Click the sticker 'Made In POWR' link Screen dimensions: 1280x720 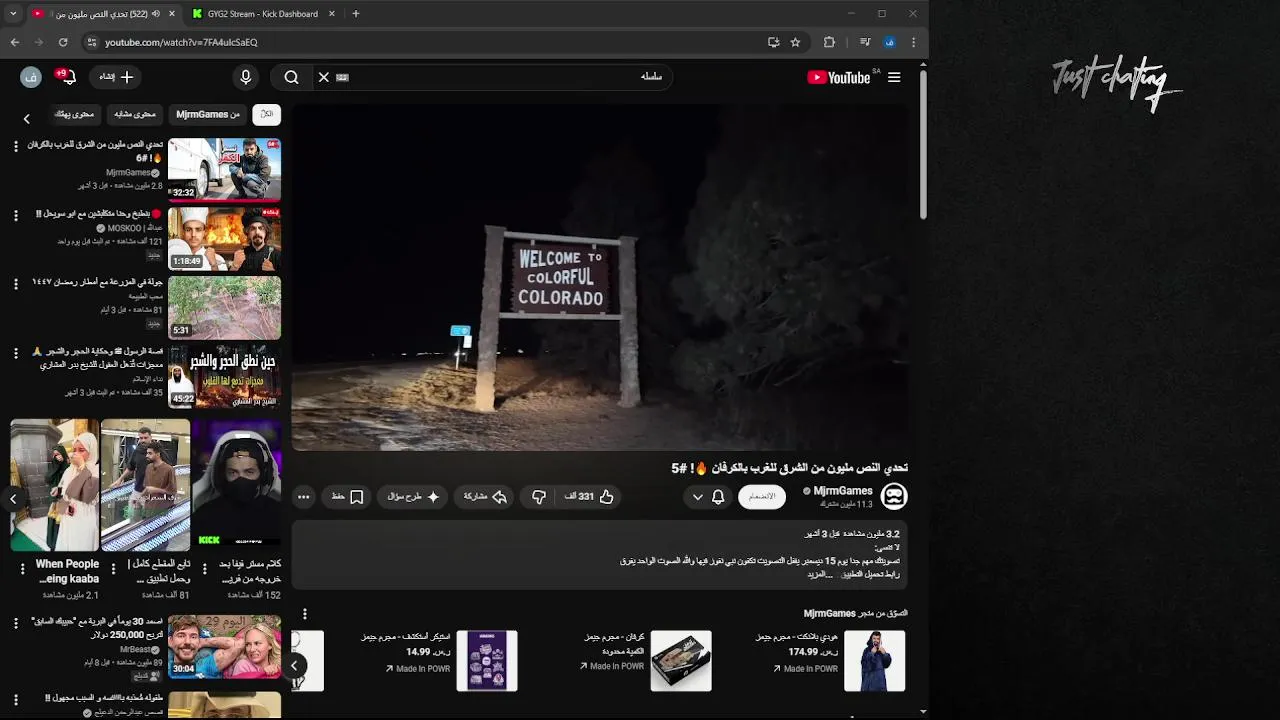[x=418, y=668]
